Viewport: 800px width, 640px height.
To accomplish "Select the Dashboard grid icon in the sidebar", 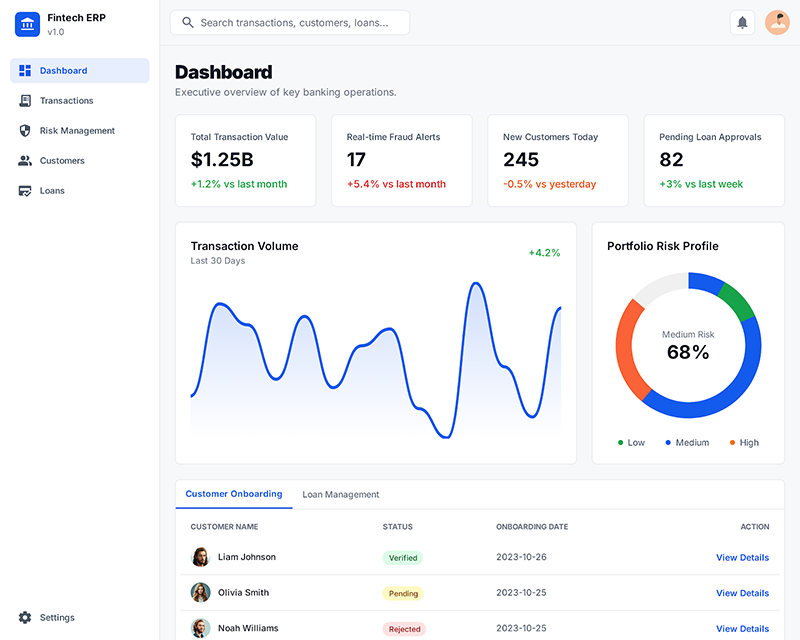I will point(24,70).
